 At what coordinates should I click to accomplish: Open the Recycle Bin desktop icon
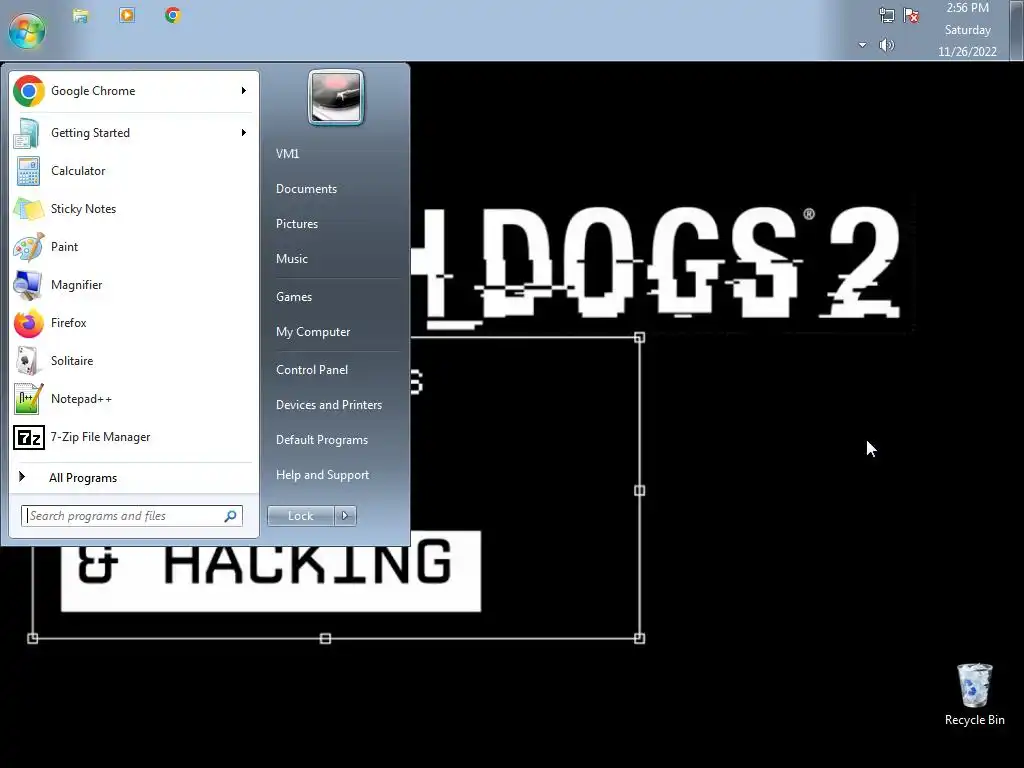(x=975, y=685)
